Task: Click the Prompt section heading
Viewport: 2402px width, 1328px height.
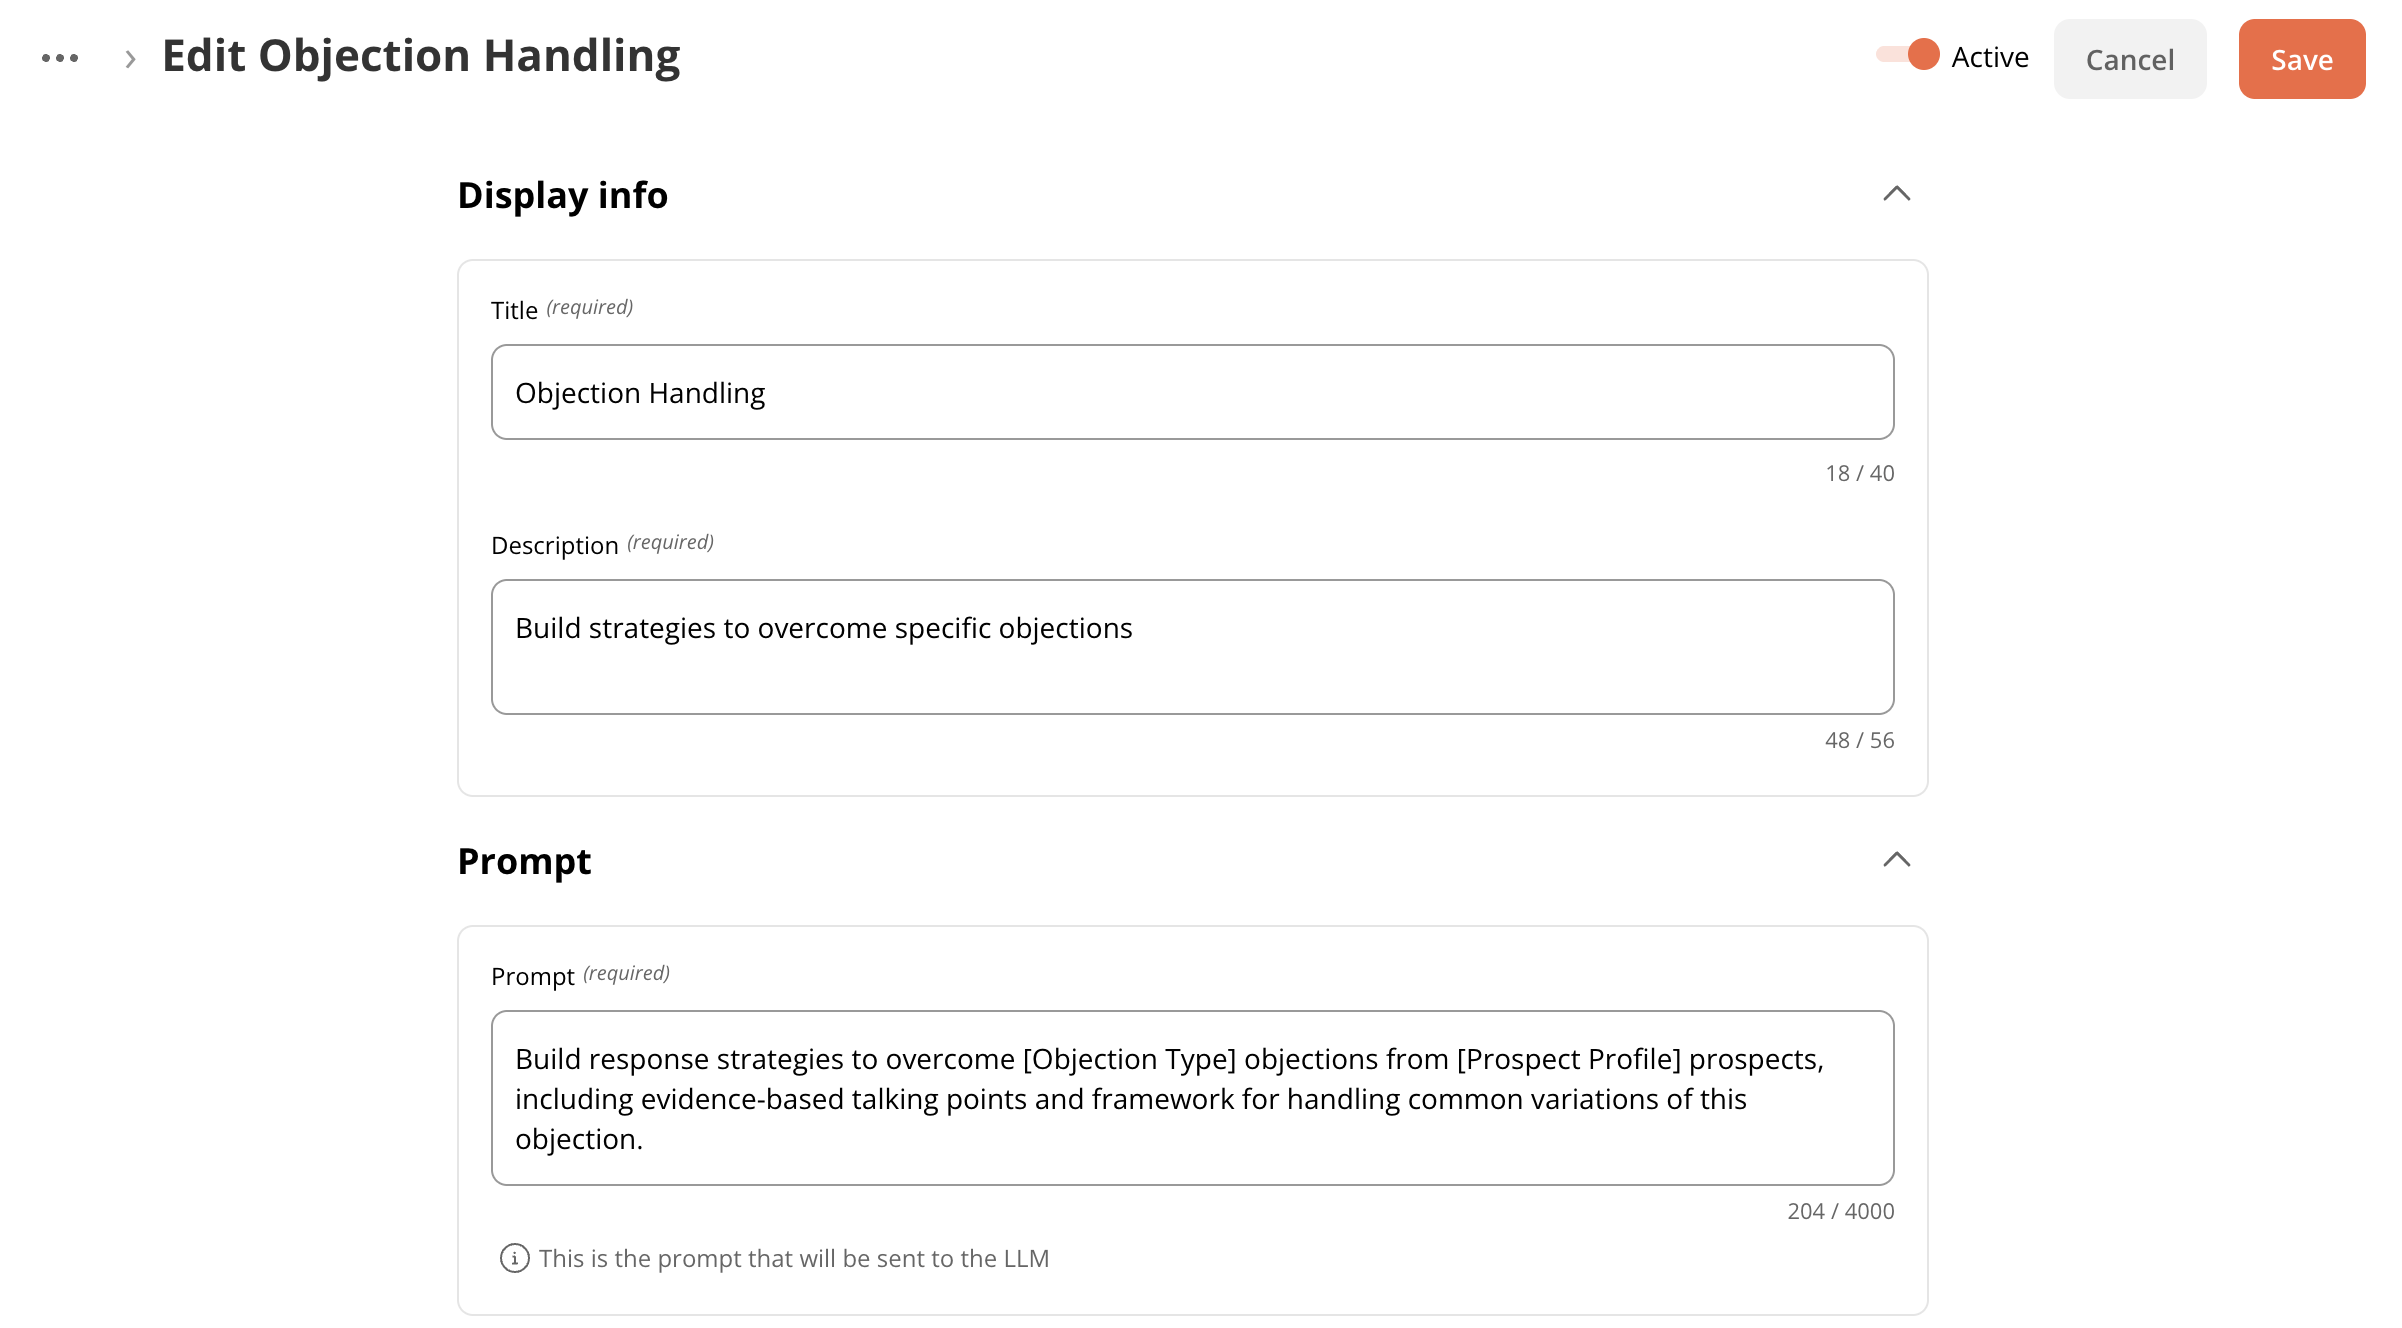Action: point(524,861)
